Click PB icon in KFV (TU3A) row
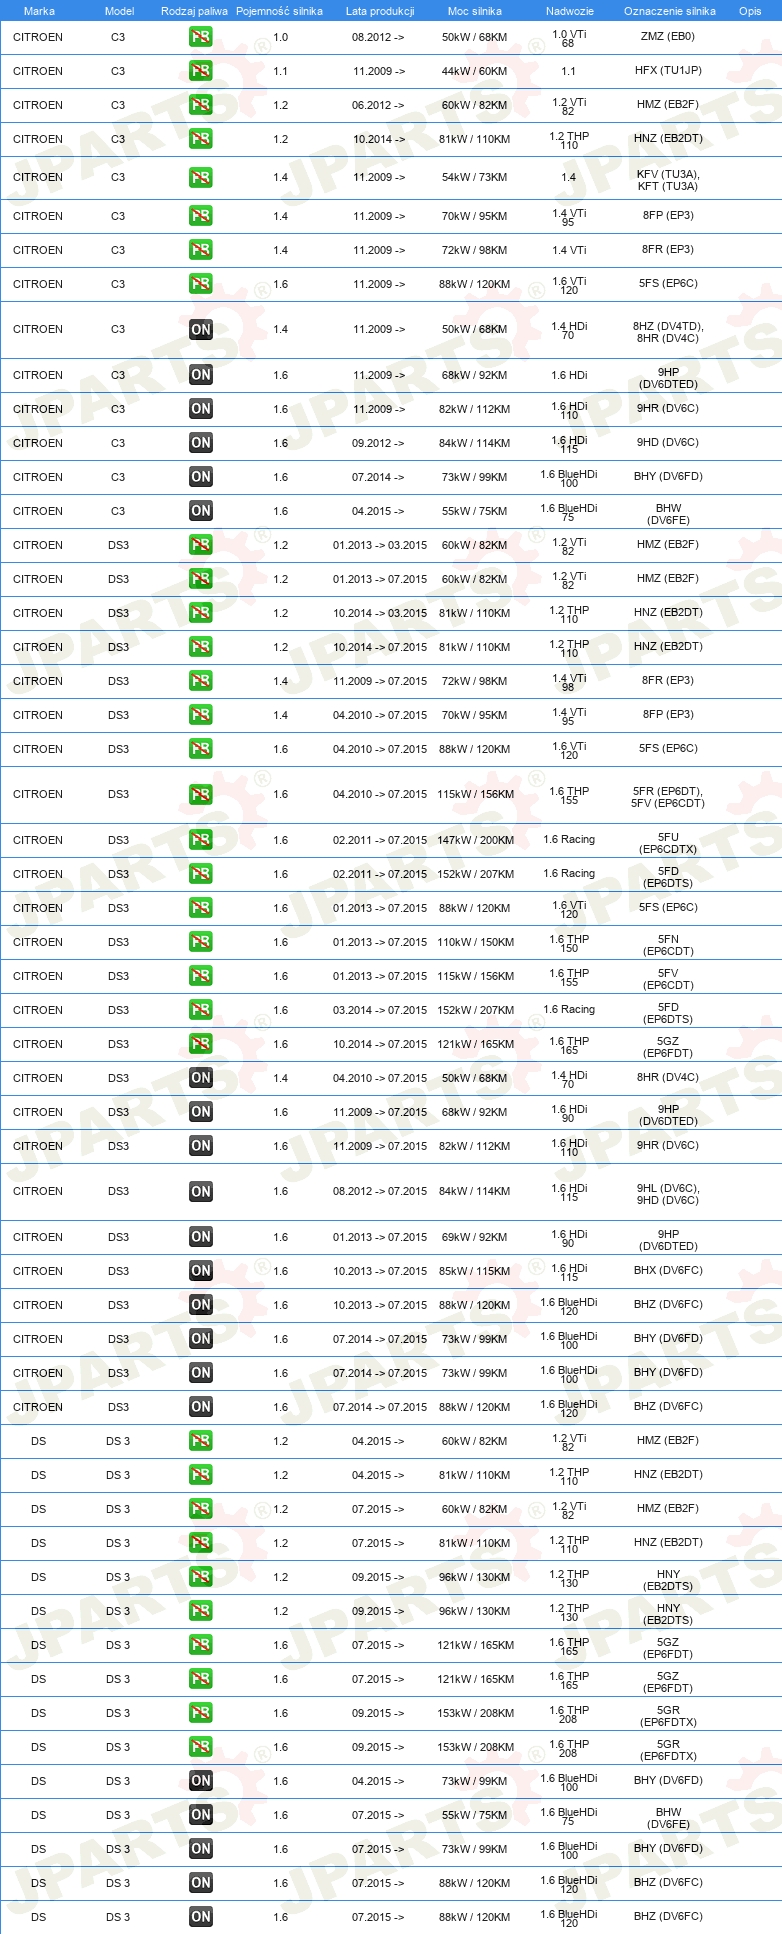Image resolution: width=782 pixels, height=1934 pixels. tap(201, 177)
